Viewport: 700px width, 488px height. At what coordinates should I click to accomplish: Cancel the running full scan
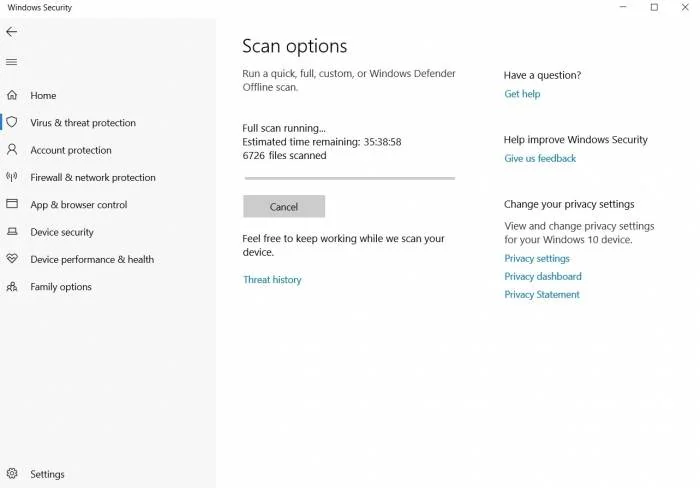[284, 206]
